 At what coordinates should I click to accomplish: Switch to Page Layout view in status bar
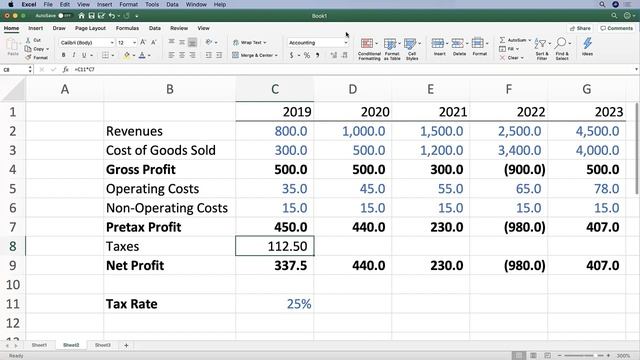(x=533, y=356)
